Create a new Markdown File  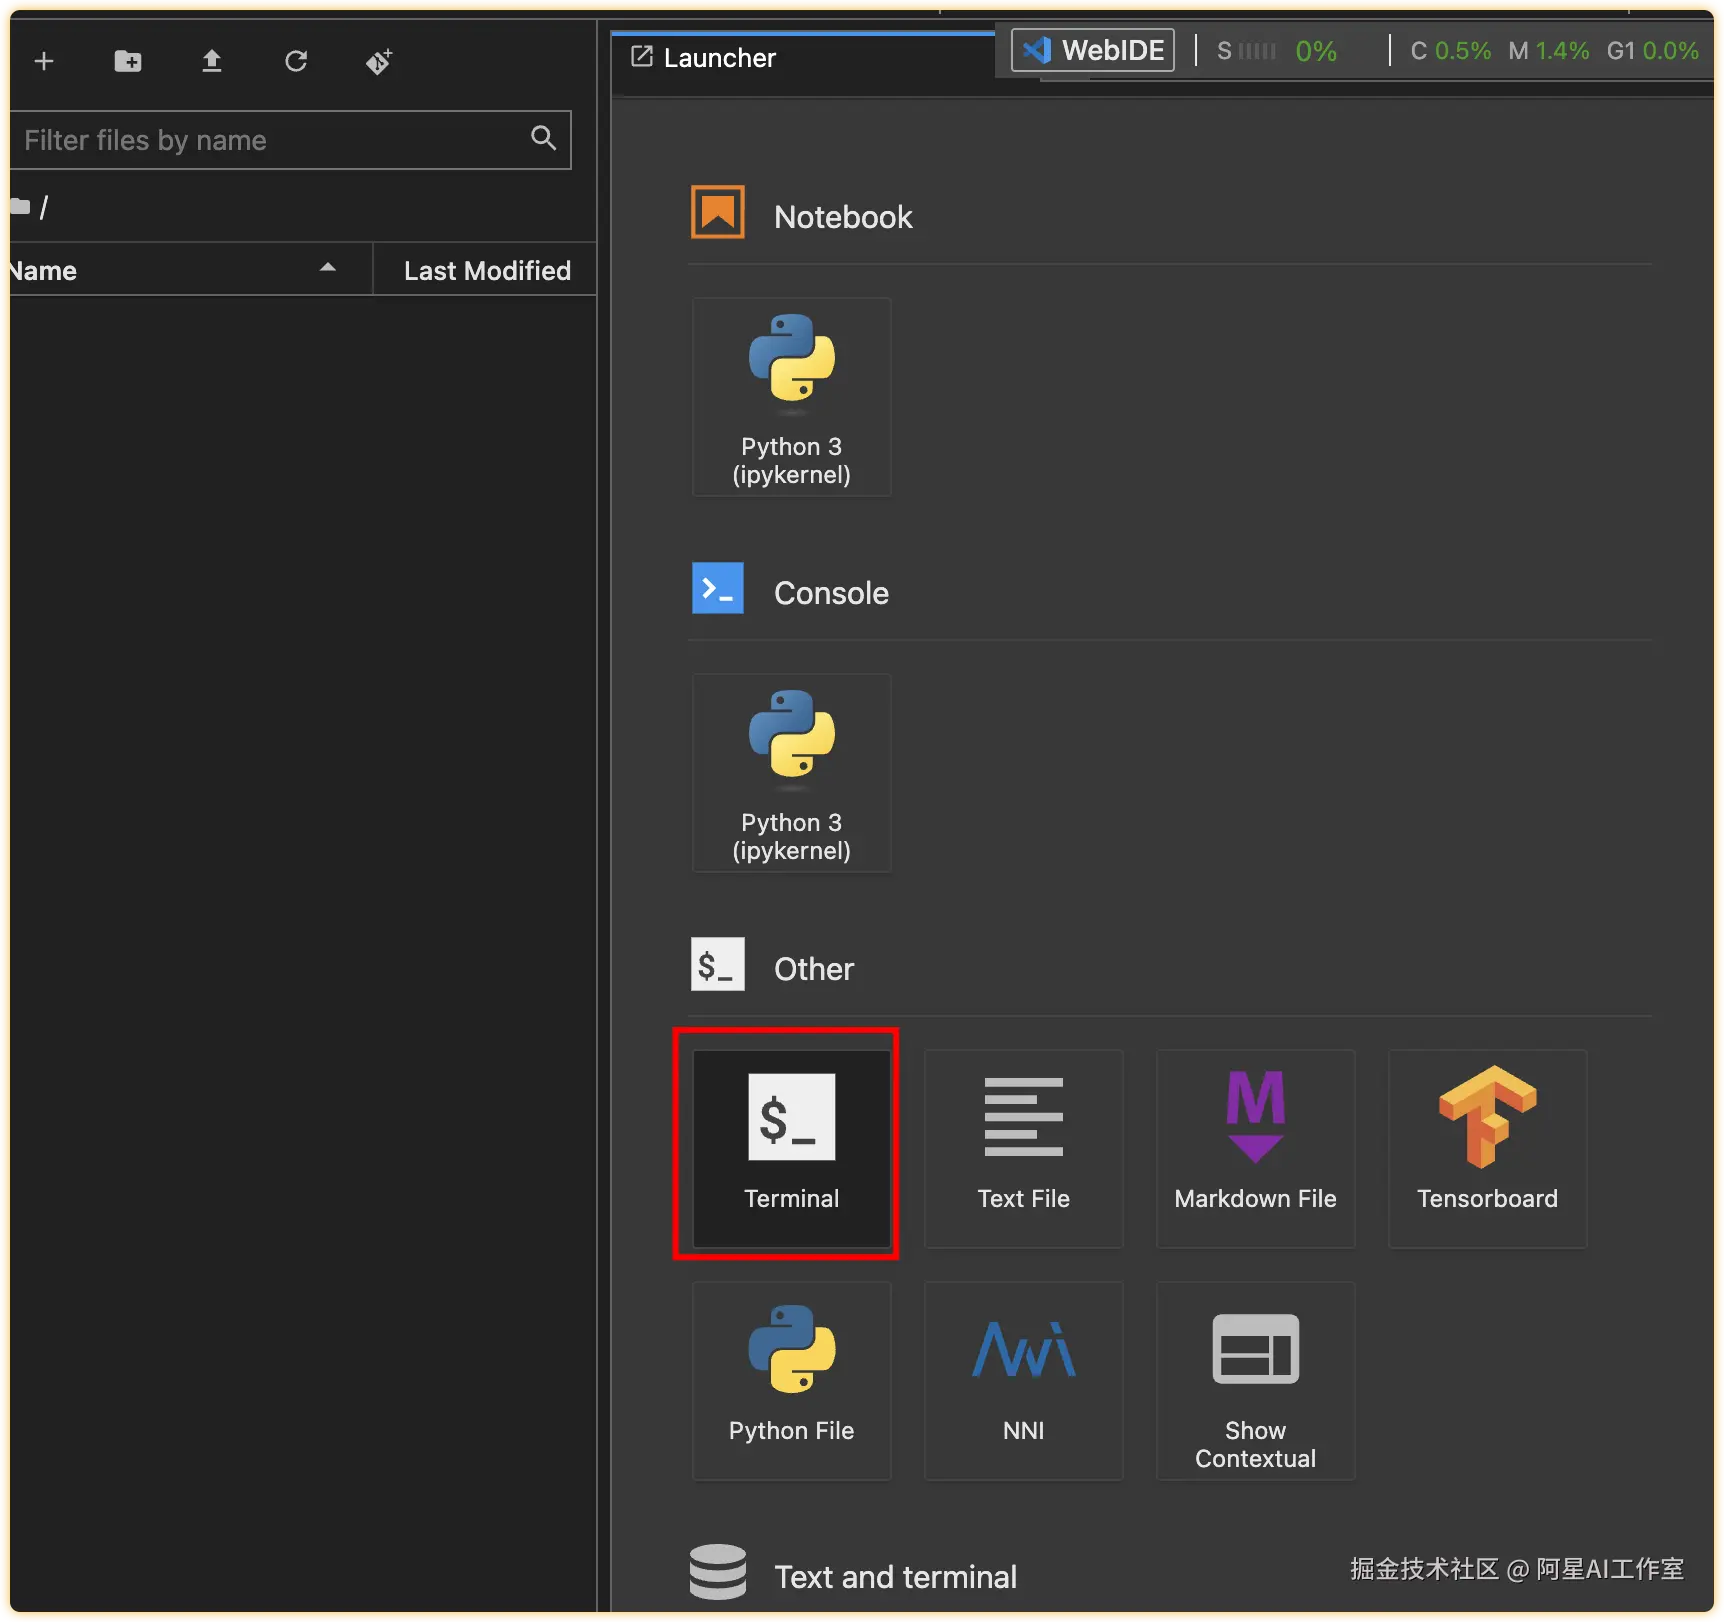pos(1256,1149)
